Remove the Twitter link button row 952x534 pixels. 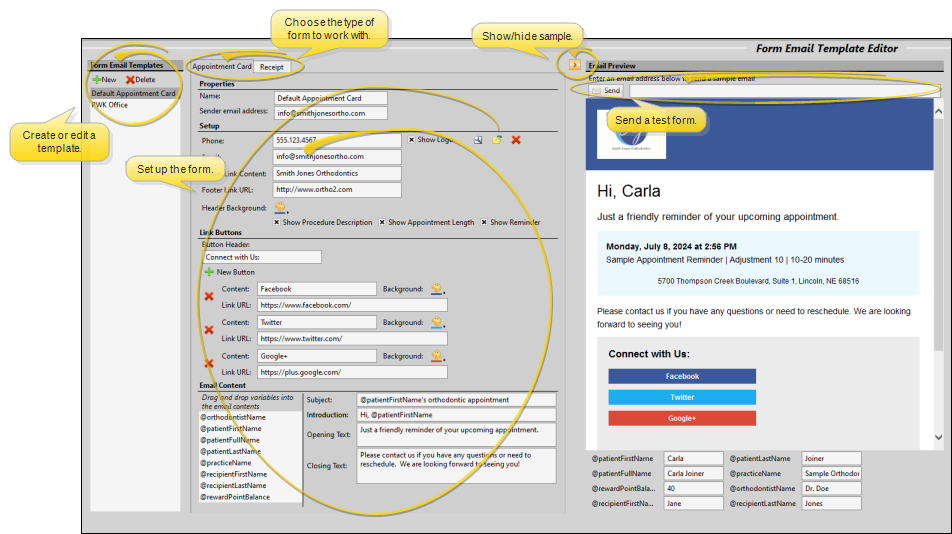[x=209, y=329]
